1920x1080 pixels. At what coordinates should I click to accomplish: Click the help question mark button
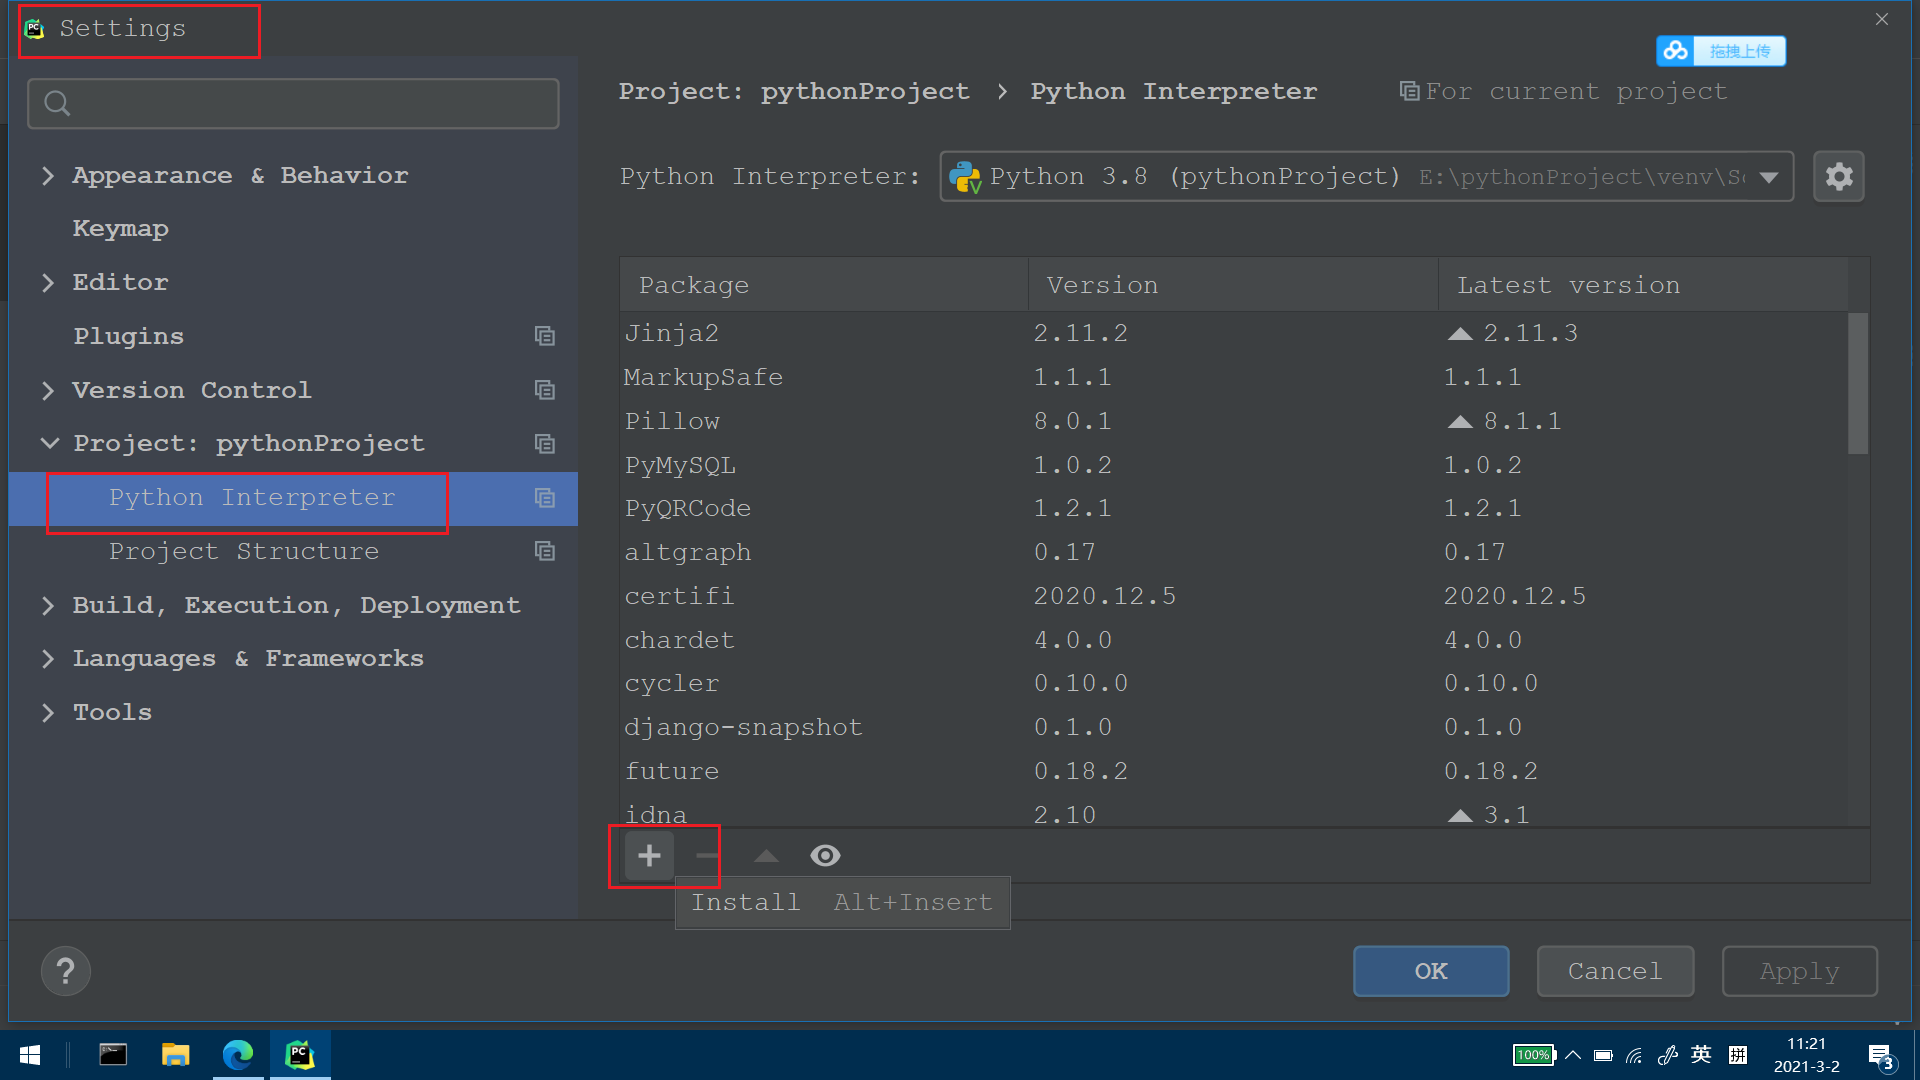coord(66,971)
